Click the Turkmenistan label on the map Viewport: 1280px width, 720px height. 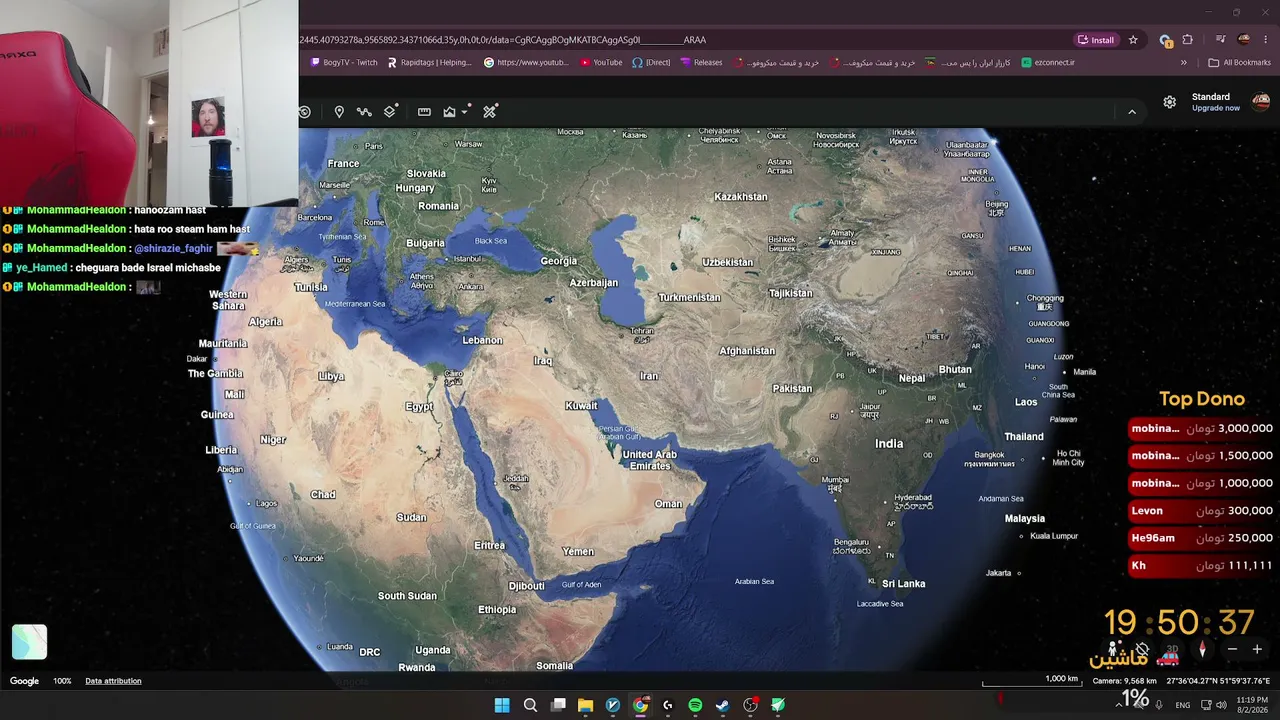[x=689, y=297]
